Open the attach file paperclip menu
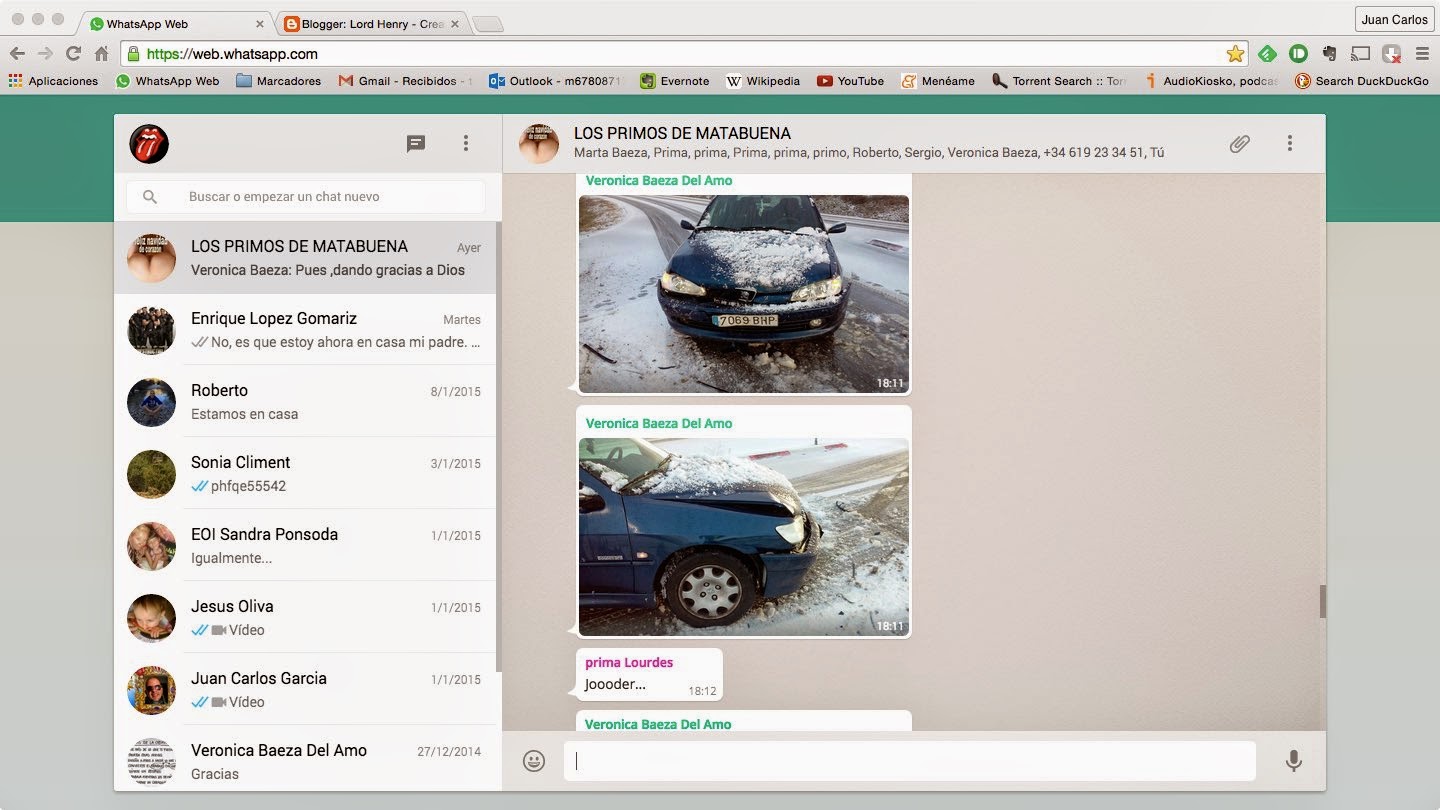The height and width of the screenshot is (810, 1440). (1240, 144)
